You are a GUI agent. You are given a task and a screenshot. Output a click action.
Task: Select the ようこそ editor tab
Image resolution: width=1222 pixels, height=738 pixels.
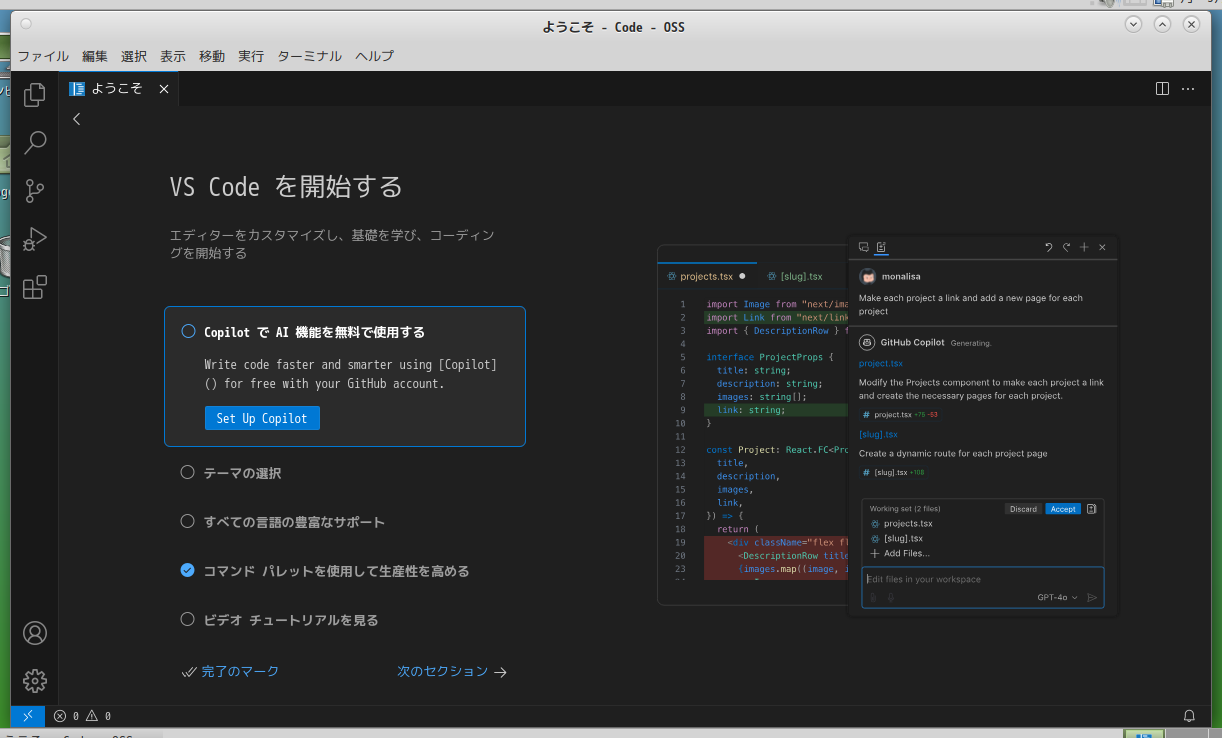pyautogui.click(x=120, y=88)
